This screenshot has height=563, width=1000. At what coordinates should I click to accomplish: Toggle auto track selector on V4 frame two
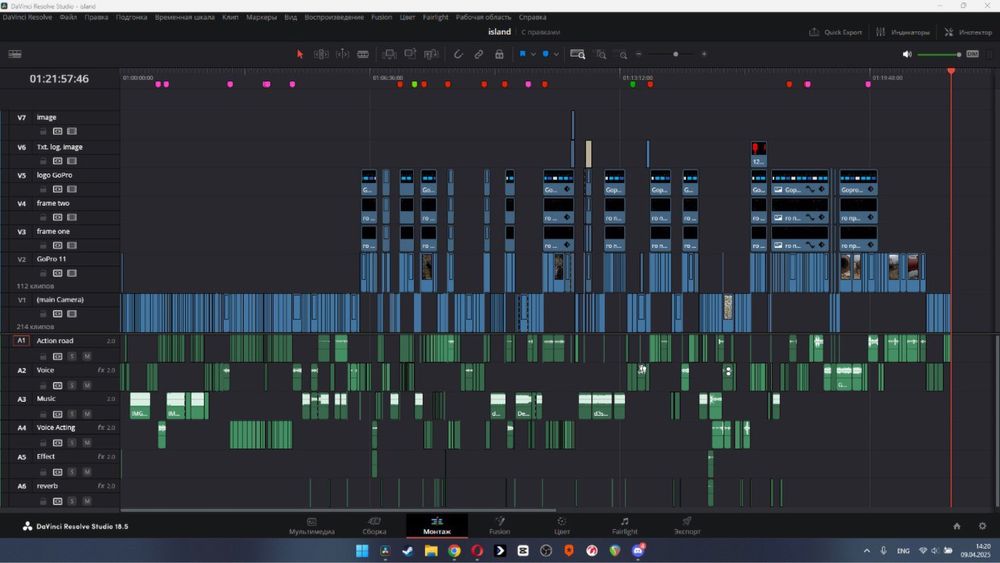tap(57, 217)
